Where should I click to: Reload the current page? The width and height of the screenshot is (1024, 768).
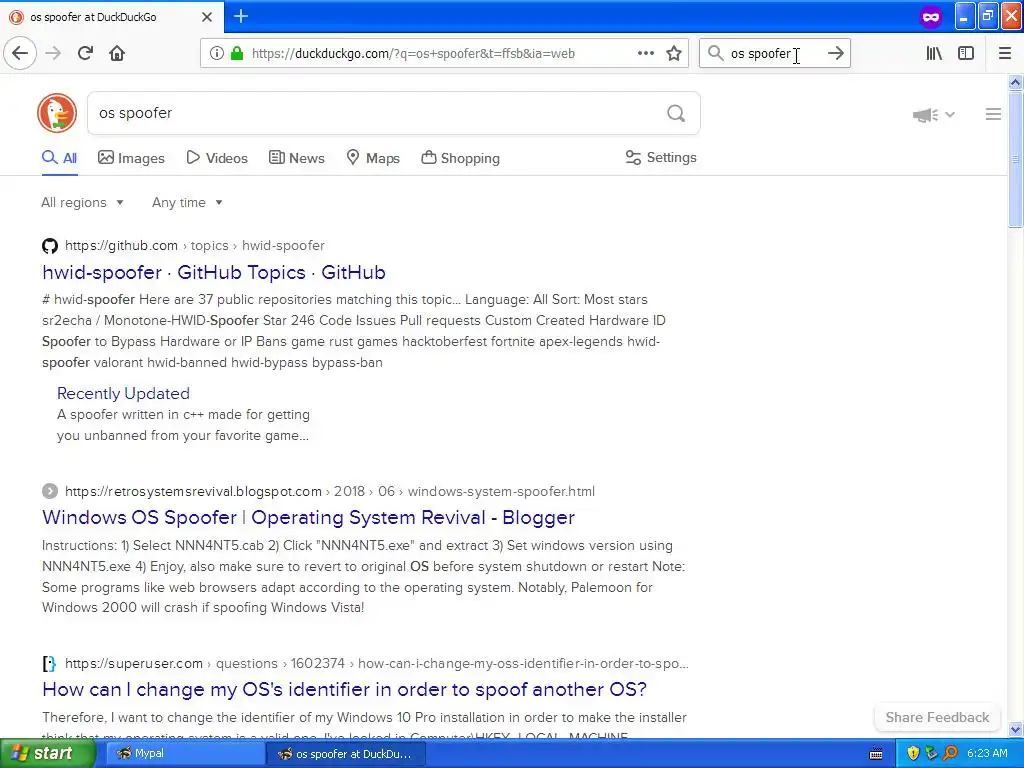(x=85, y=53)
